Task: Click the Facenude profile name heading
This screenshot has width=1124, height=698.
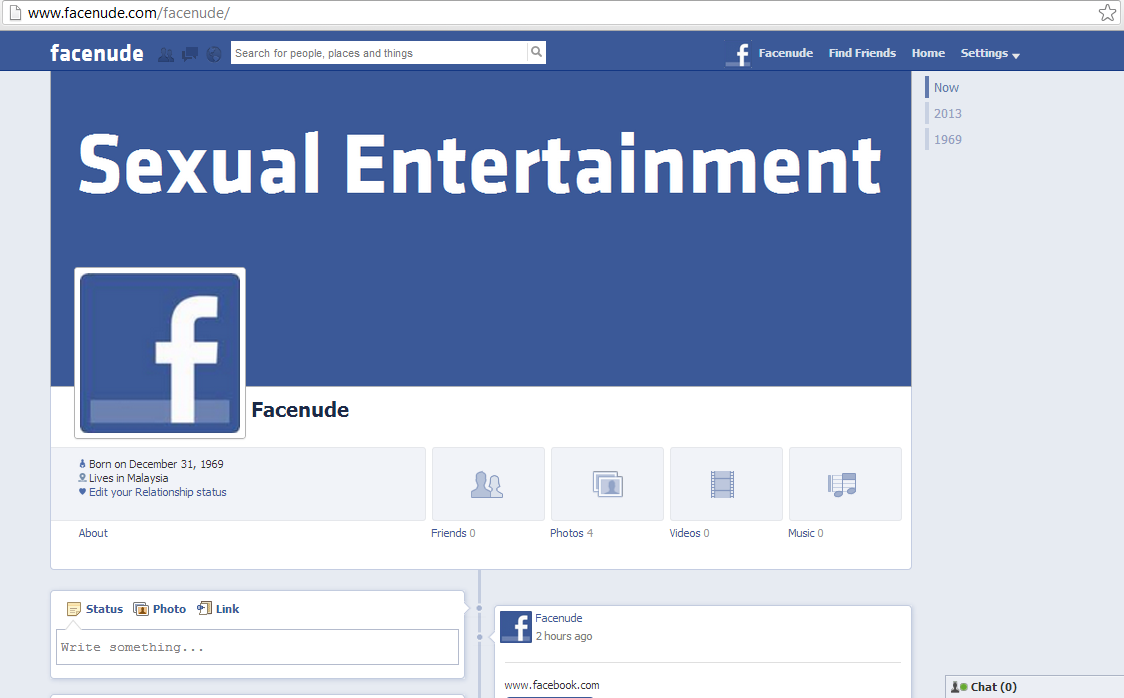Action: point(300,410)
